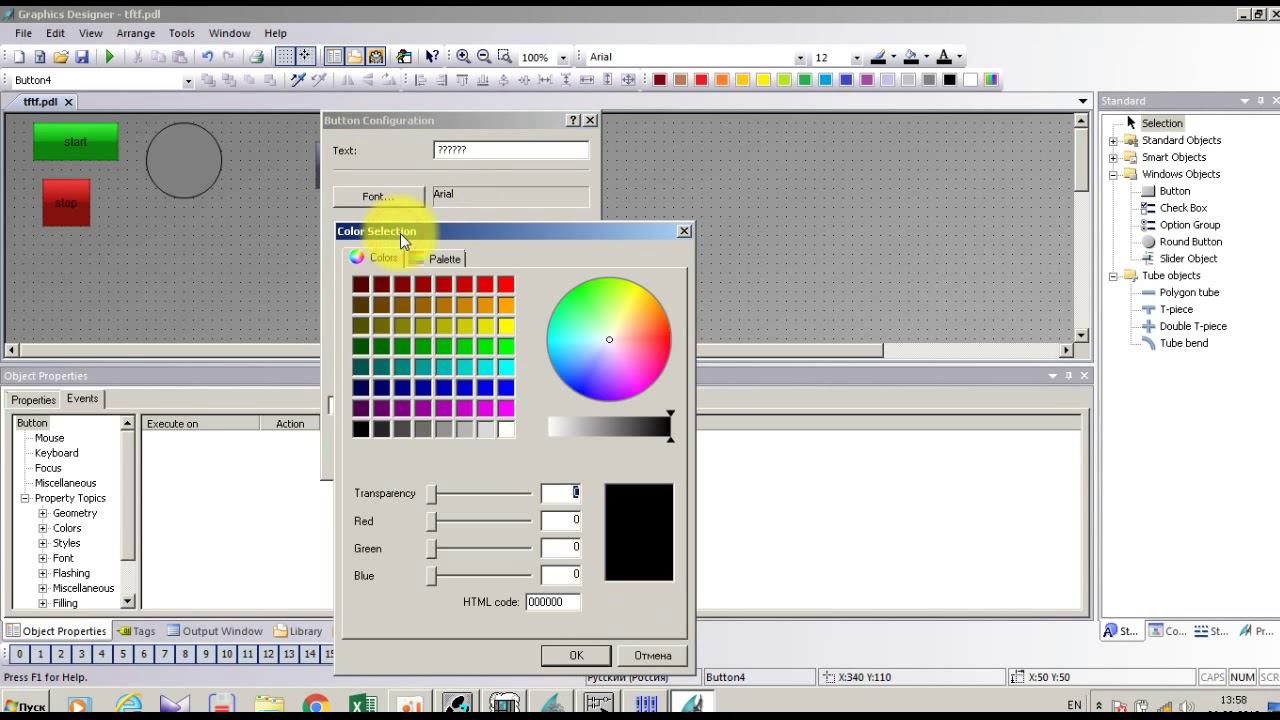This screenshot has width=1280, height=720.
Task: Open a picture with the folder icon
Action: (61, 57)
